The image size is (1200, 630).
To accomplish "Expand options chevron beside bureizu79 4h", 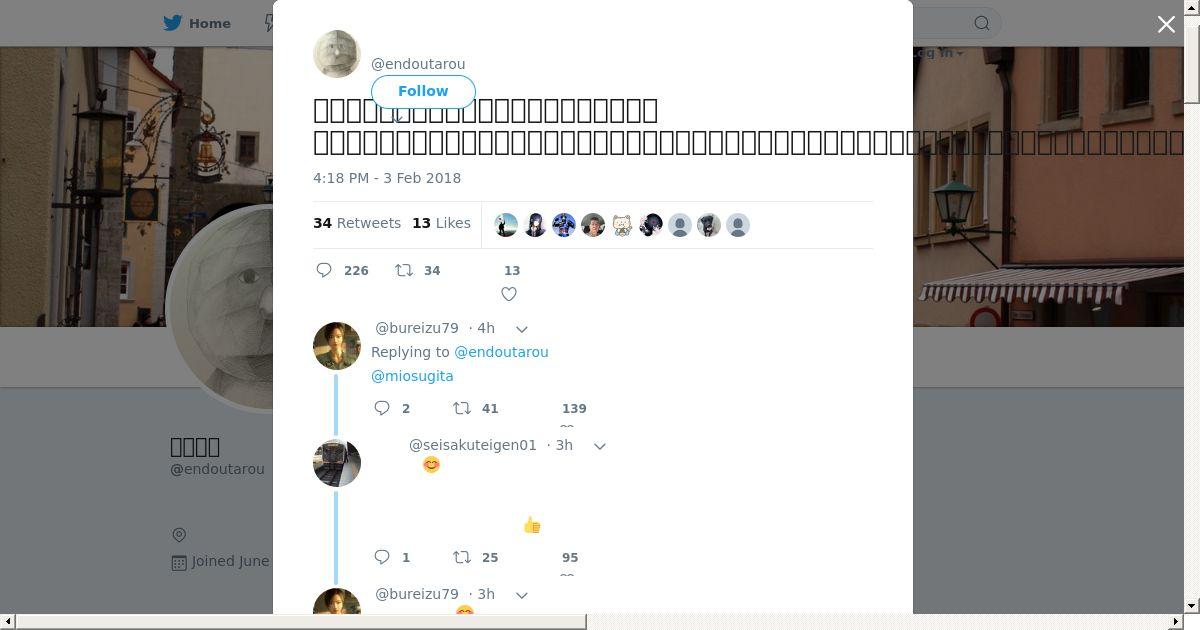I will pyautogui.click(x=522, y=329).
